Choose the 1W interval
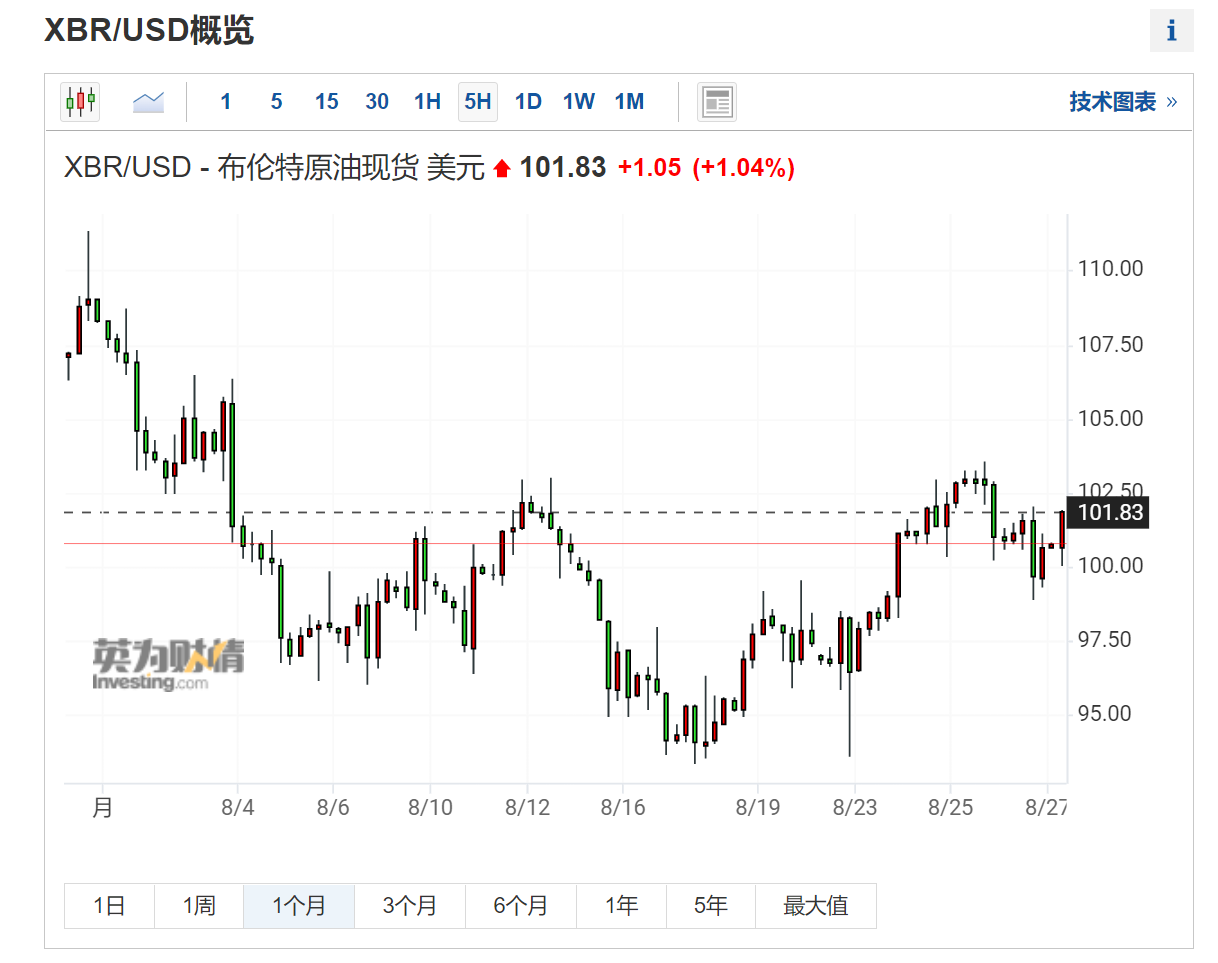The image size is (1218, 963). pos(579,101)
